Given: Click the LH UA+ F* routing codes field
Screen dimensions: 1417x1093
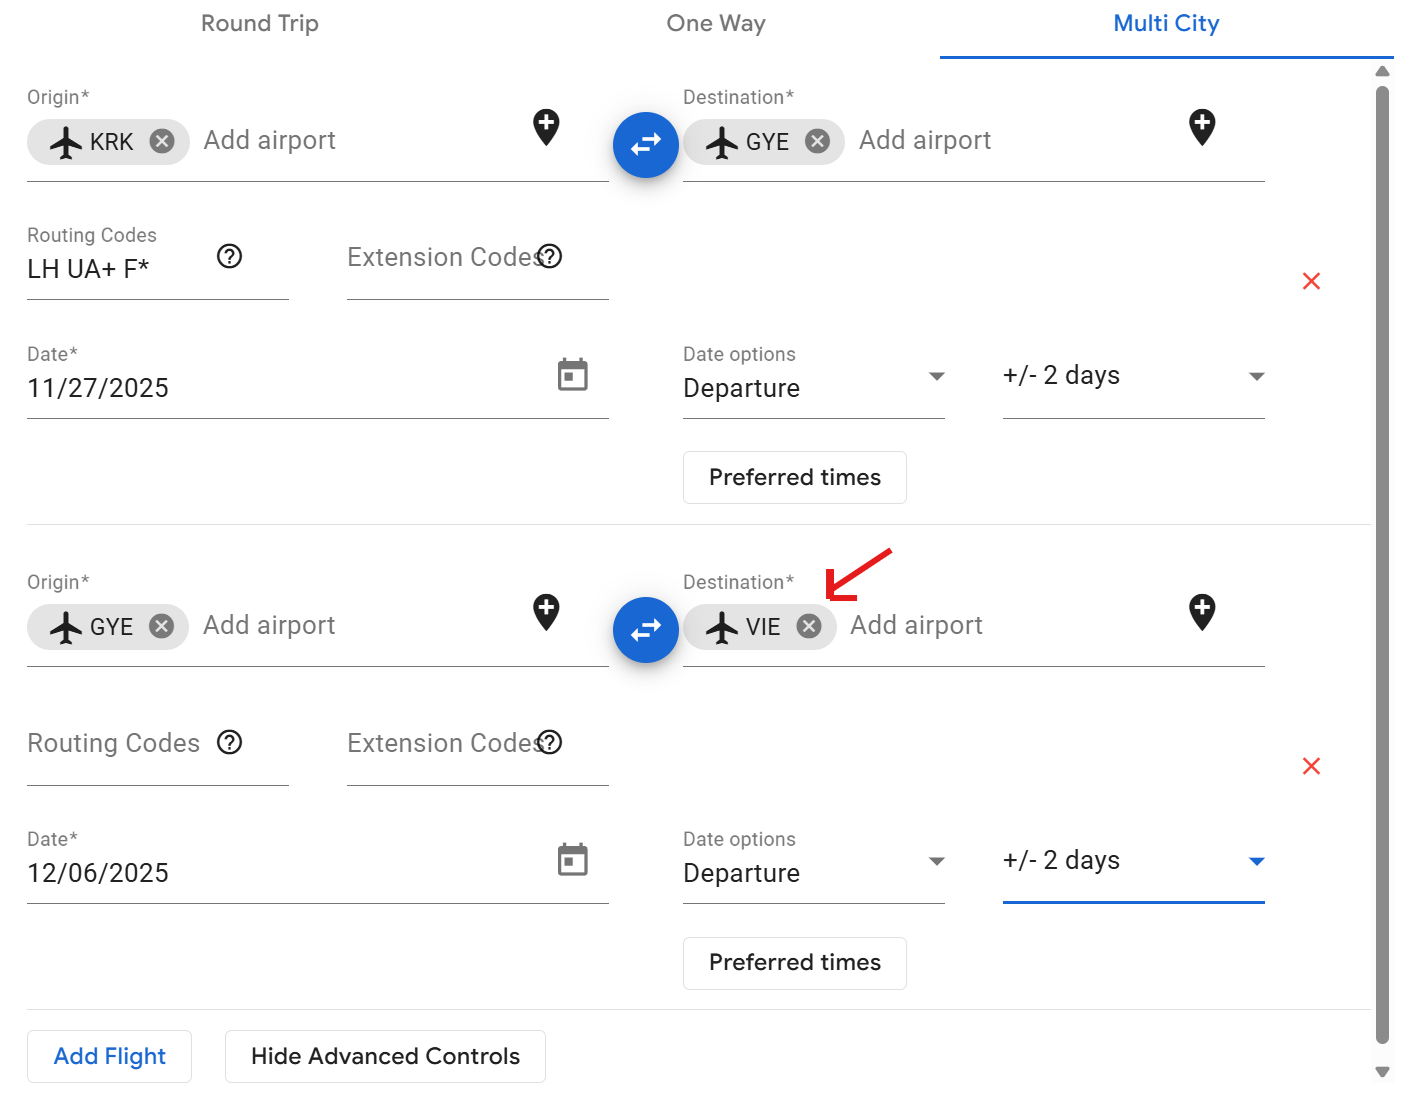Looking at the screenshot, I should click(x=158, y=262).
